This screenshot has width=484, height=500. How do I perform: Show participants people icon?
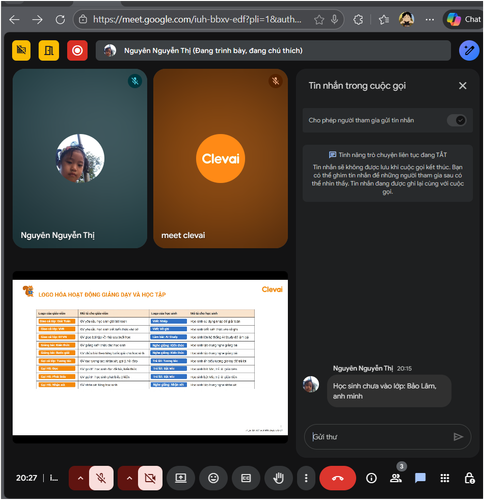(x=396, y=478)
